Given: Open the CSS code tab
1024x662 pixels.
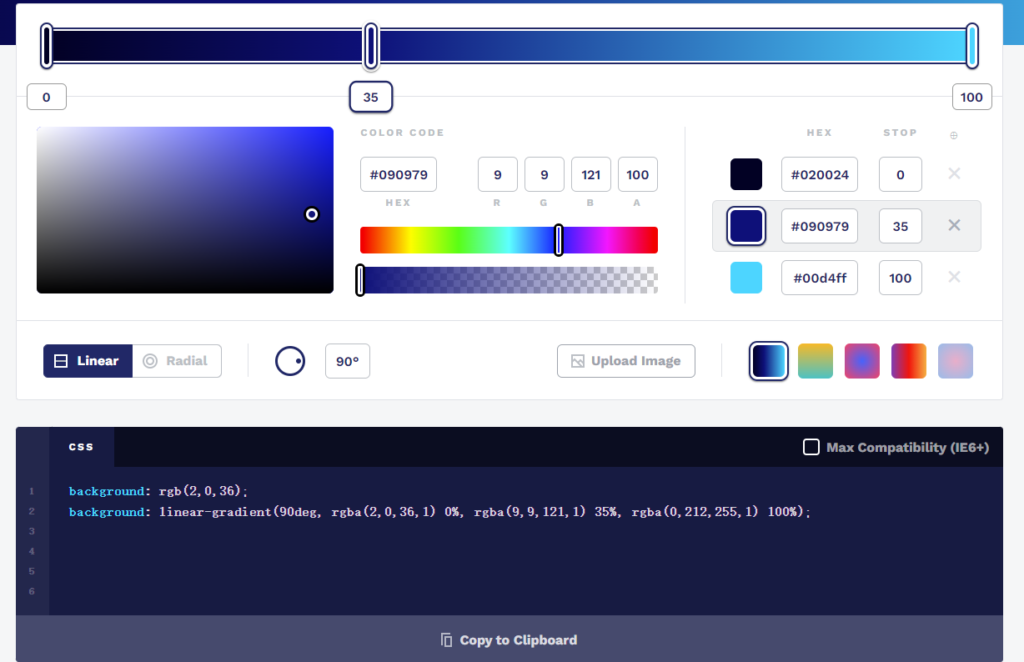Looking at the screenshot, I should click(81, 447).
